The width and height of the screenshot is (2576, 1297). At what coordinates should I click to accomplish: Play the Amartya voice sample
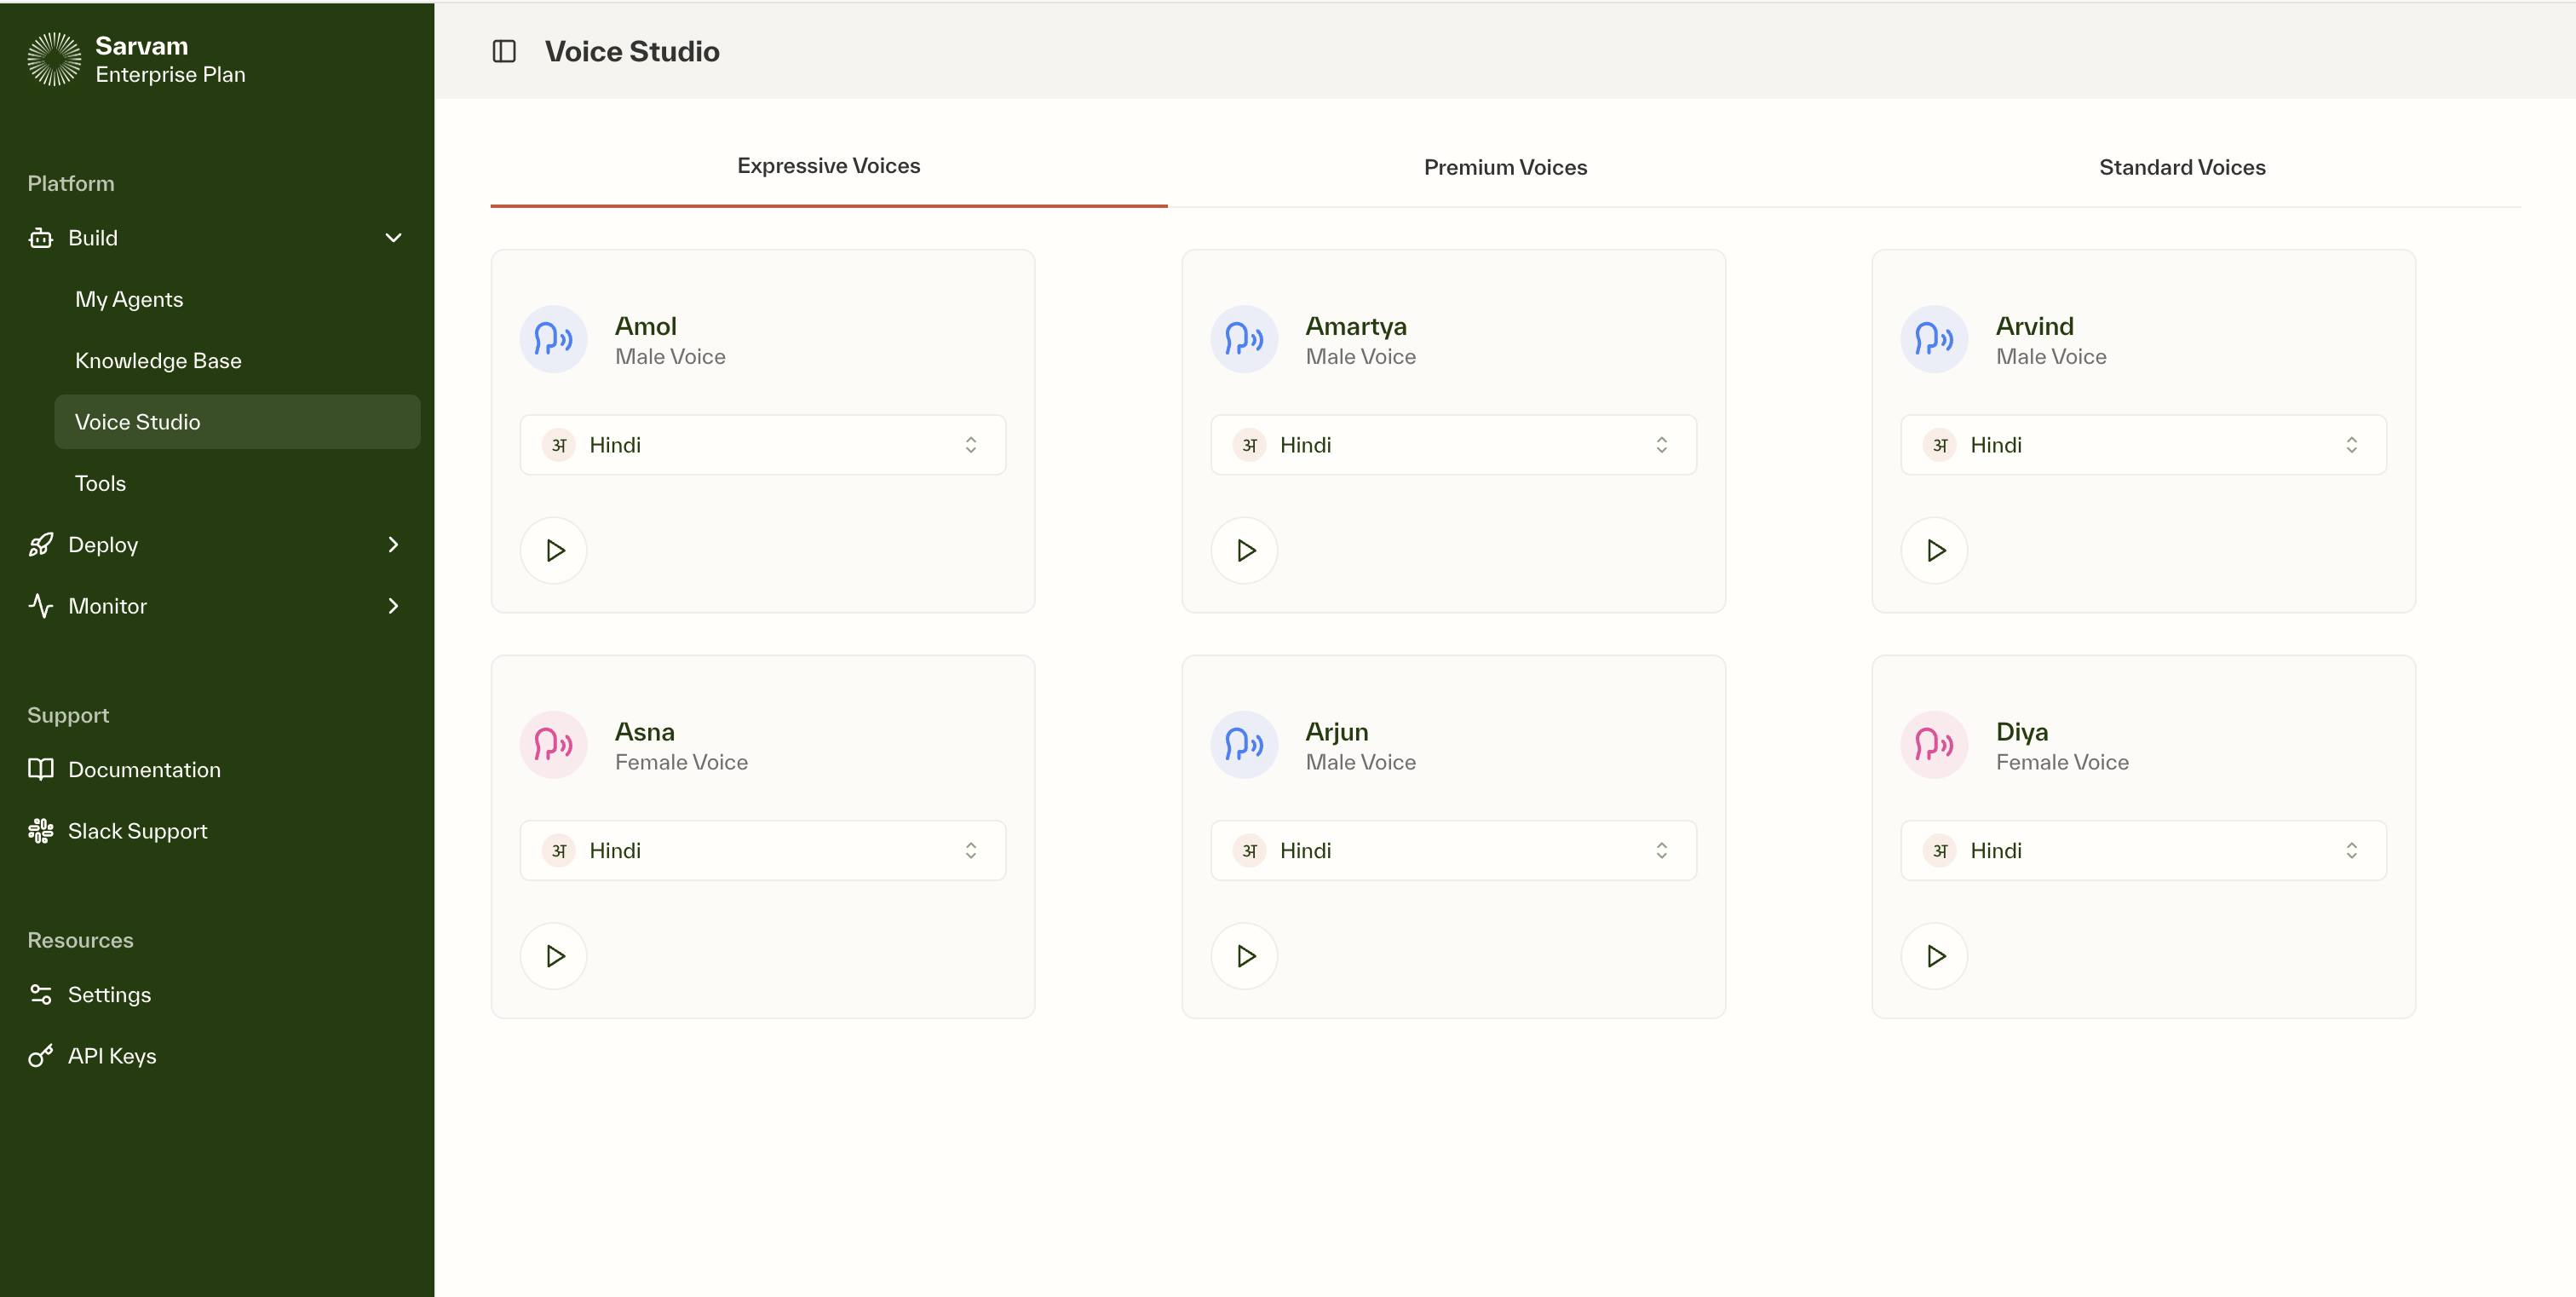tap(1245, 550)
